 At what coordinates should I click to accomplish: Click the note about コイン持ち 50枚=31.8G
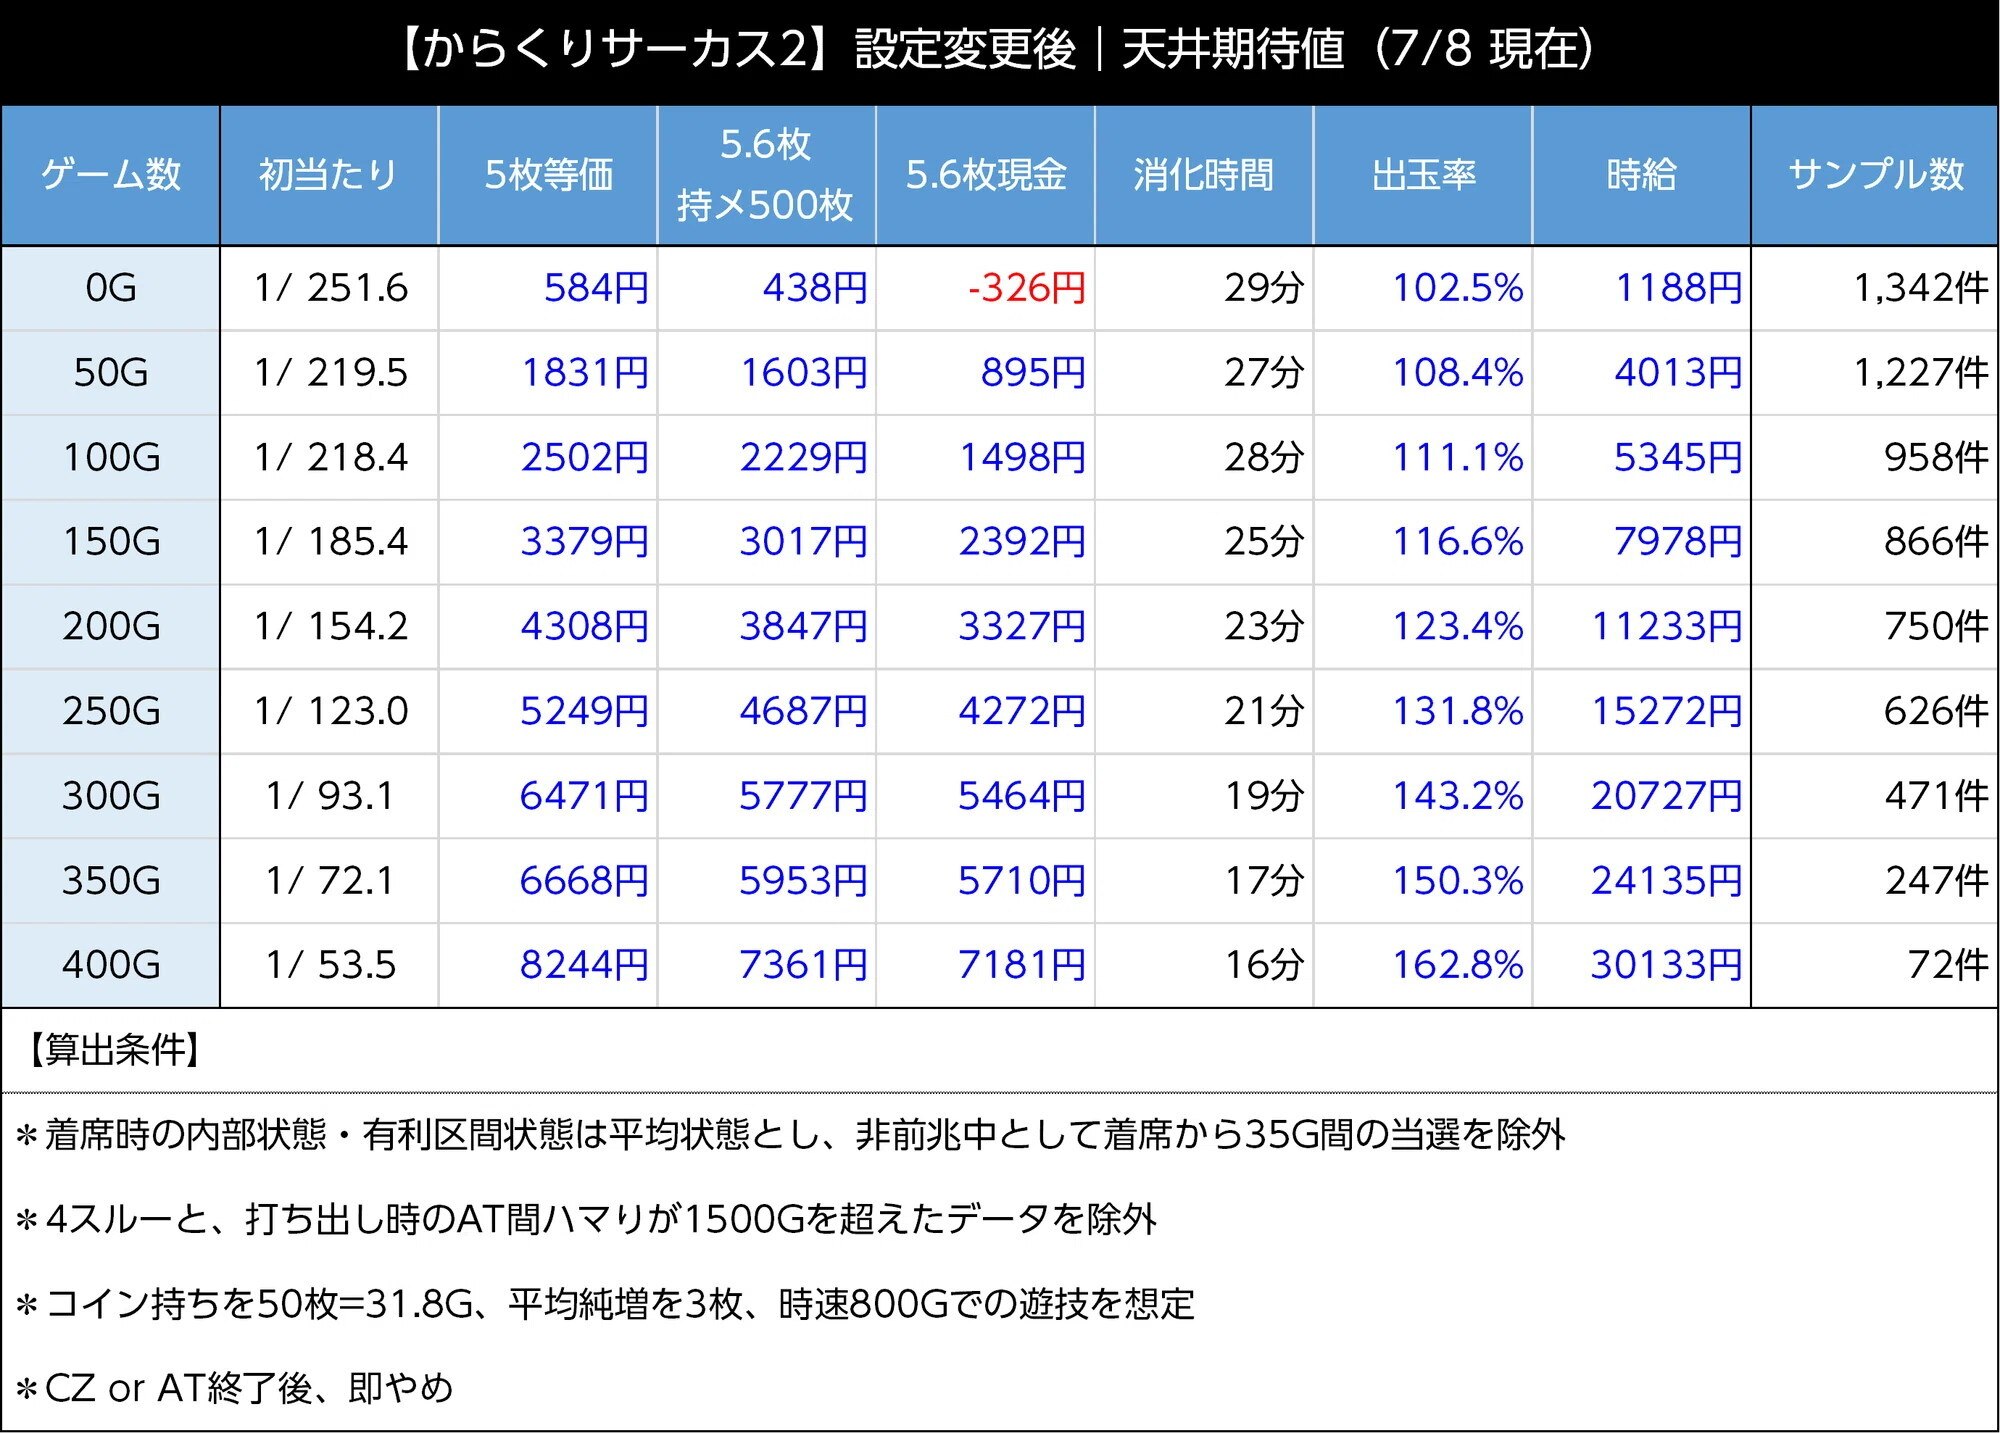[x=605, y=1304]
